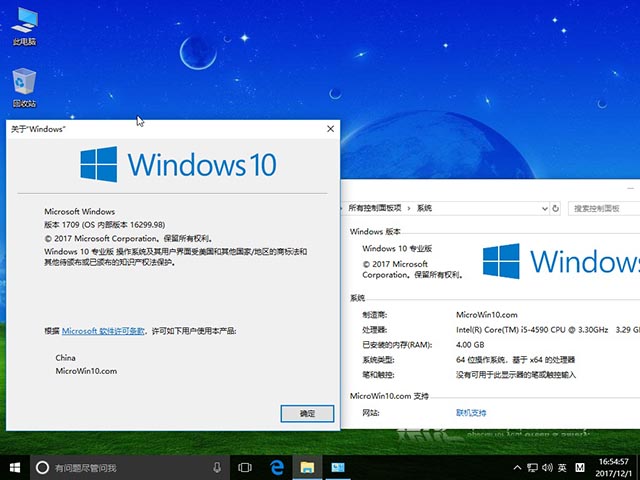Image resolution: width=640 pixels, height=480 pixels.
Task: Click the Windows 10 logo in About dialog
Action: pos(178,164)
